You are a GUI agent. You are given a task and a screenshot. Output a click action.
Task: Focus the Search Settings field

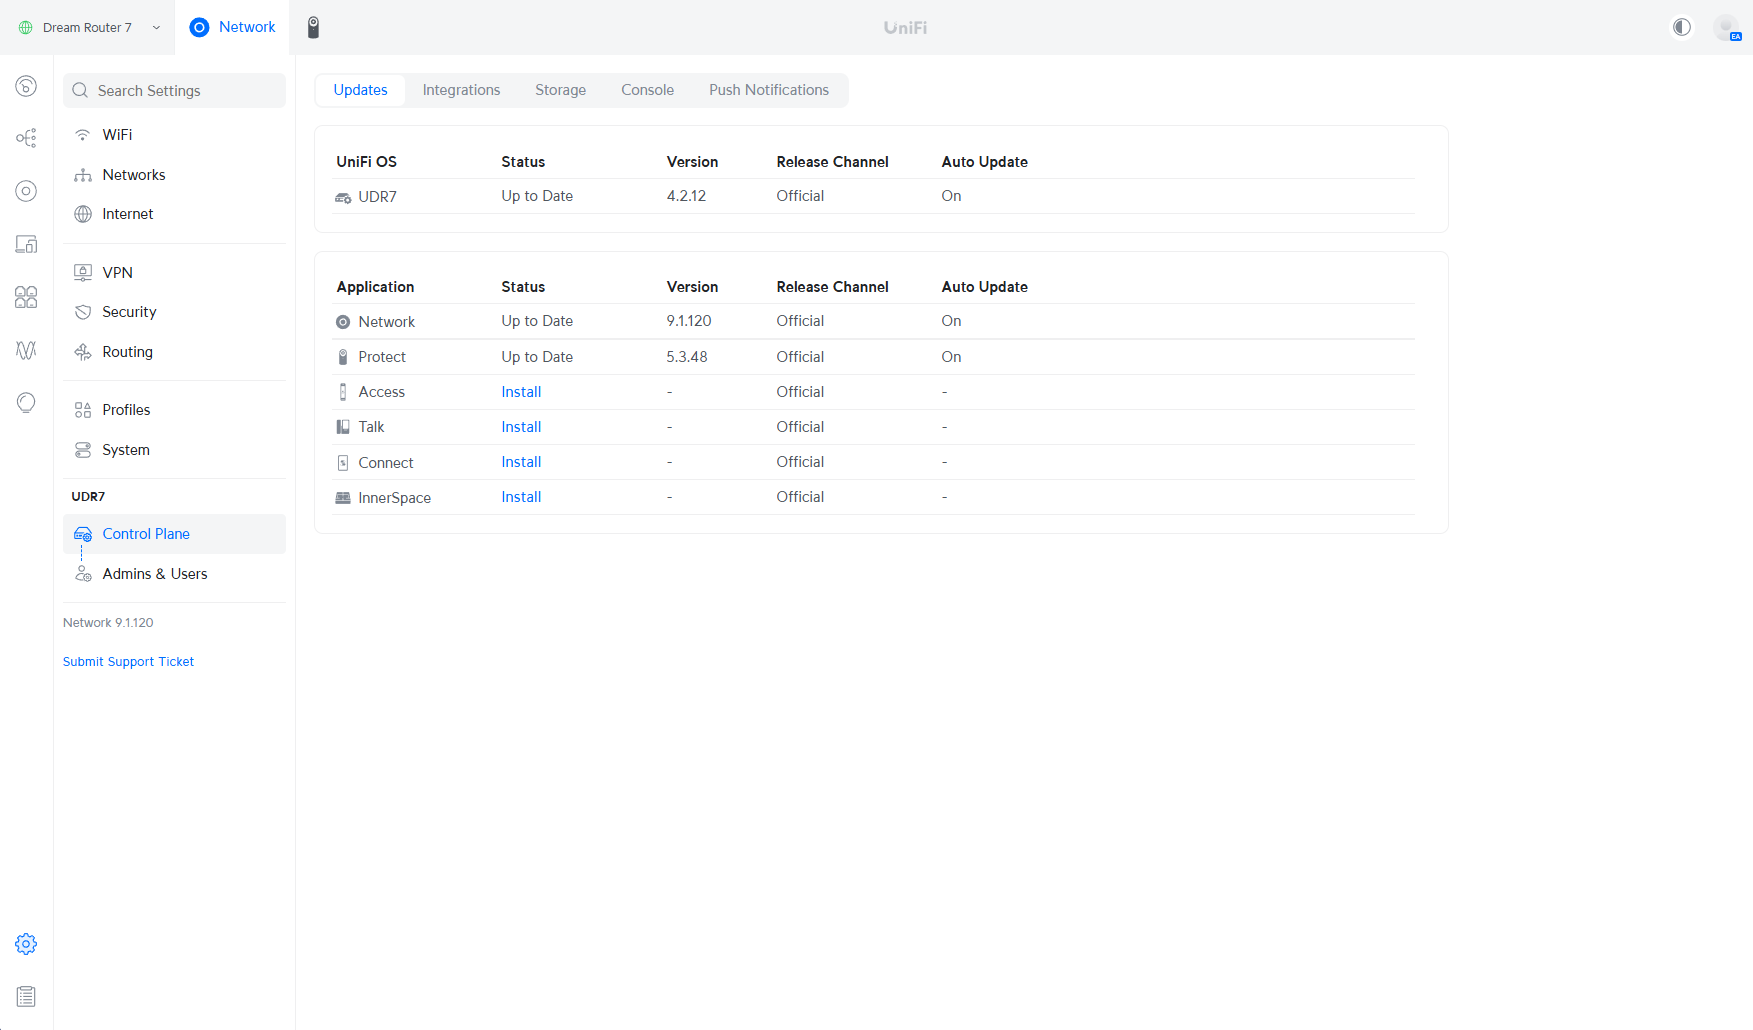[174, 91]
